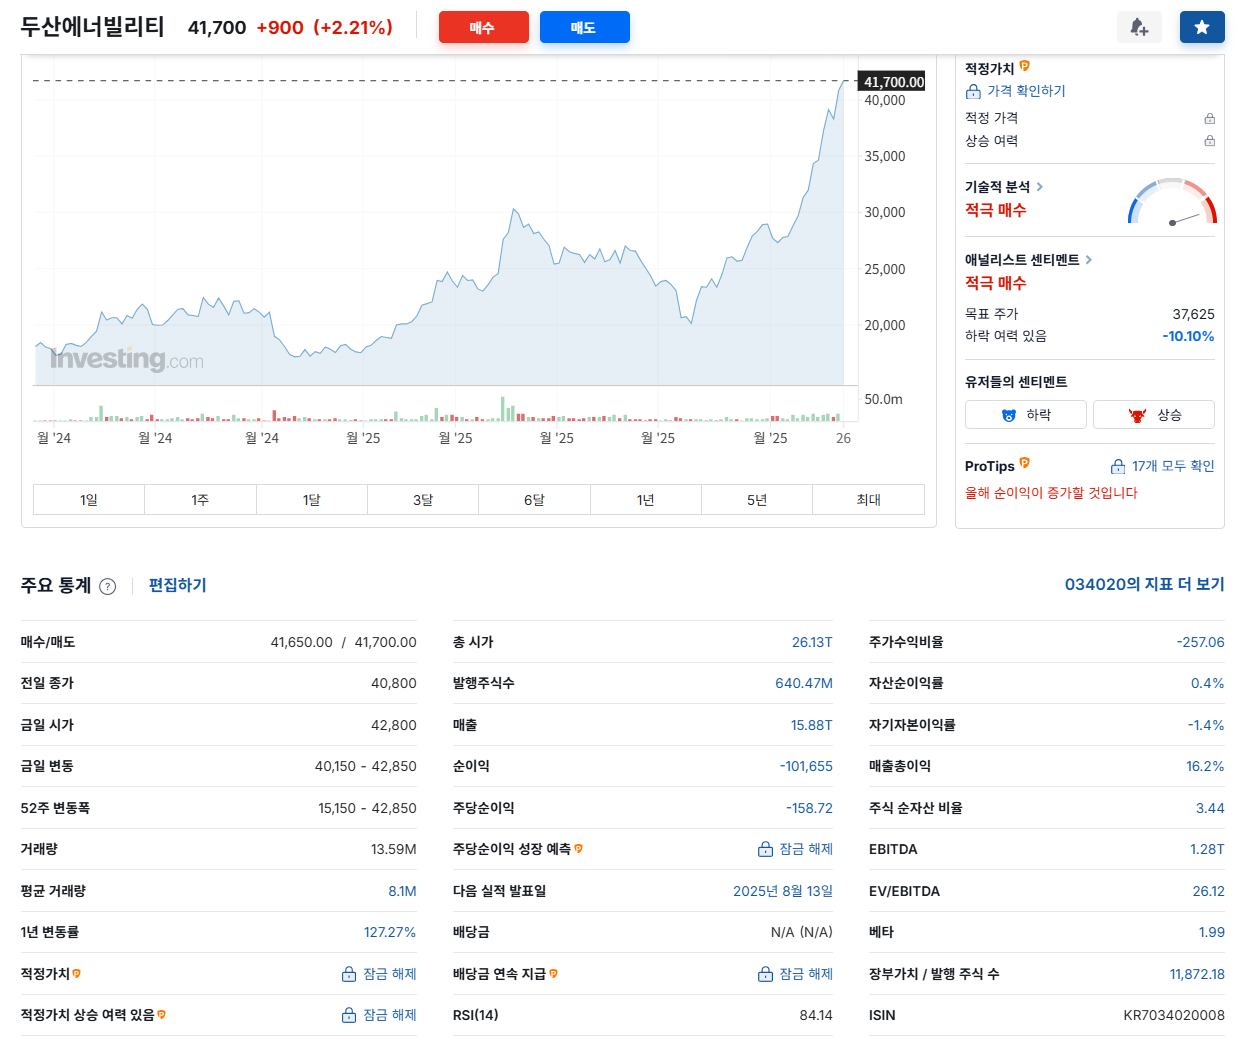Screen dimensions: 1244x1056
Task: Click the 1년 변동률 value 127.27%
Action: click(390, 932)
